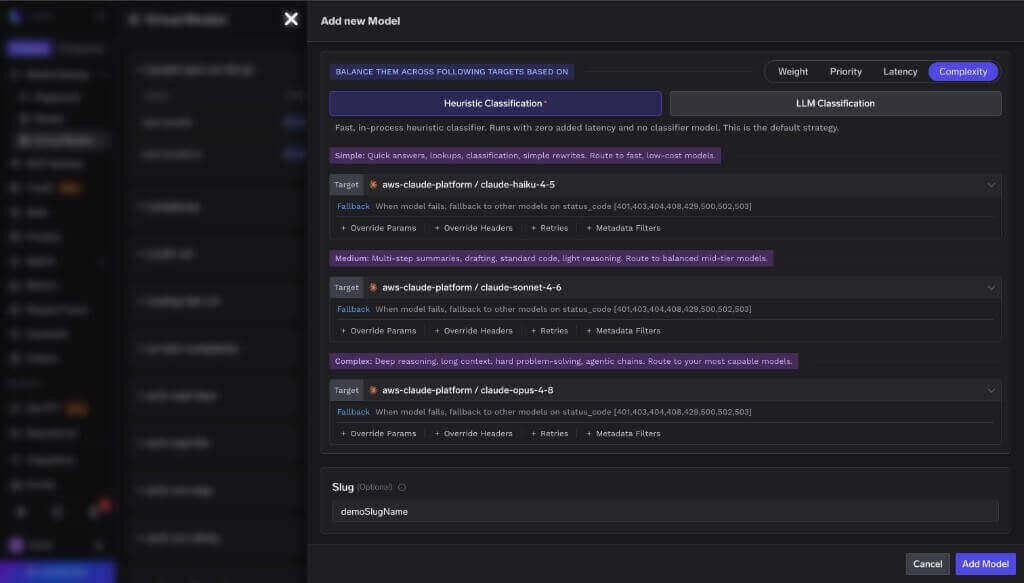Click the provider icon beside claude-haiku-4-5
Image resolution: width=1024 pixels, height=583 pixels.
tap(373, 185)
